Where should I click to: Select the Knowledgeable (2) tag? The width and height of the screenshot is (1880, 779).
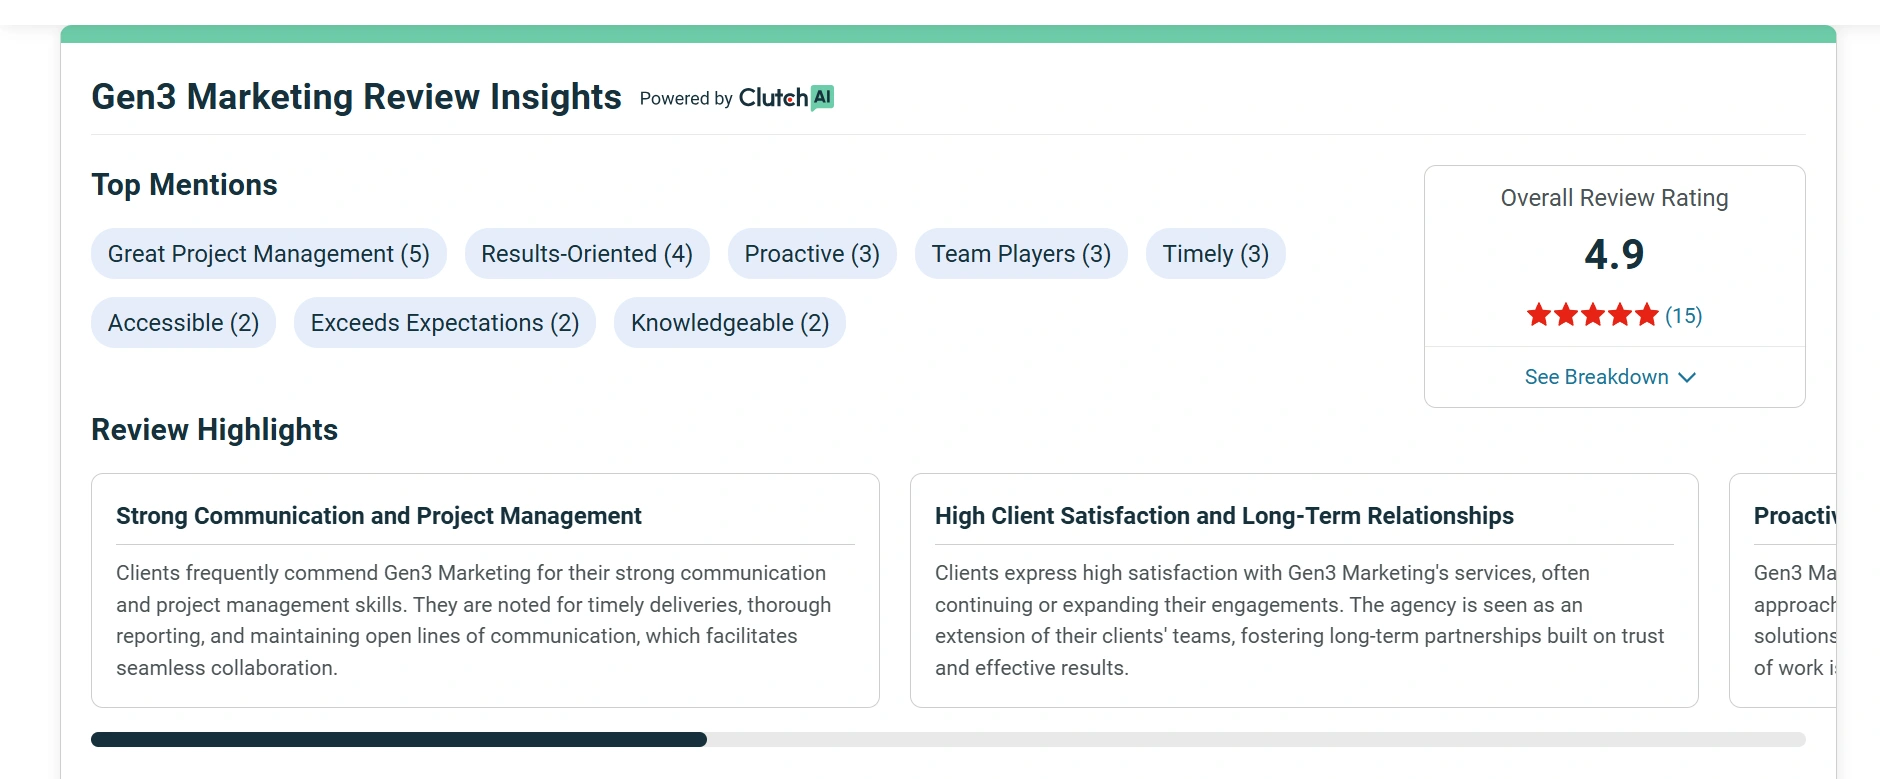pos(730,323)
